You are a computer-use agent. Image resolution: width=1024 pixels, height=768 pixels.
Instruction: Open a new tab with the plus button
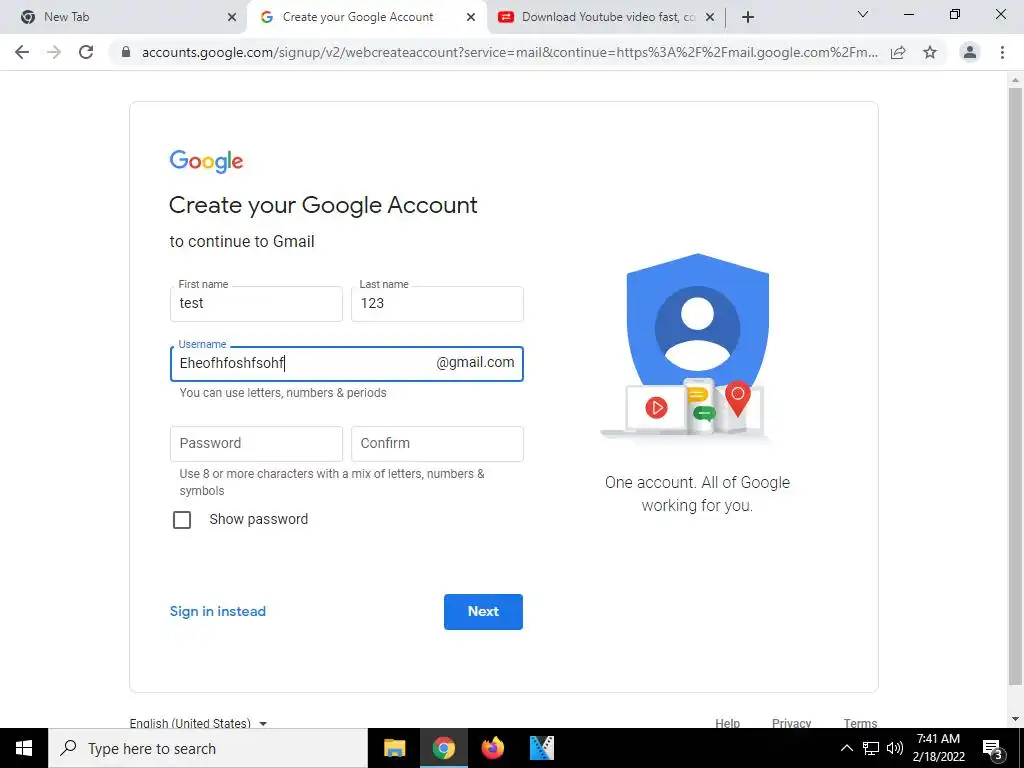click(x=748, y=17)
